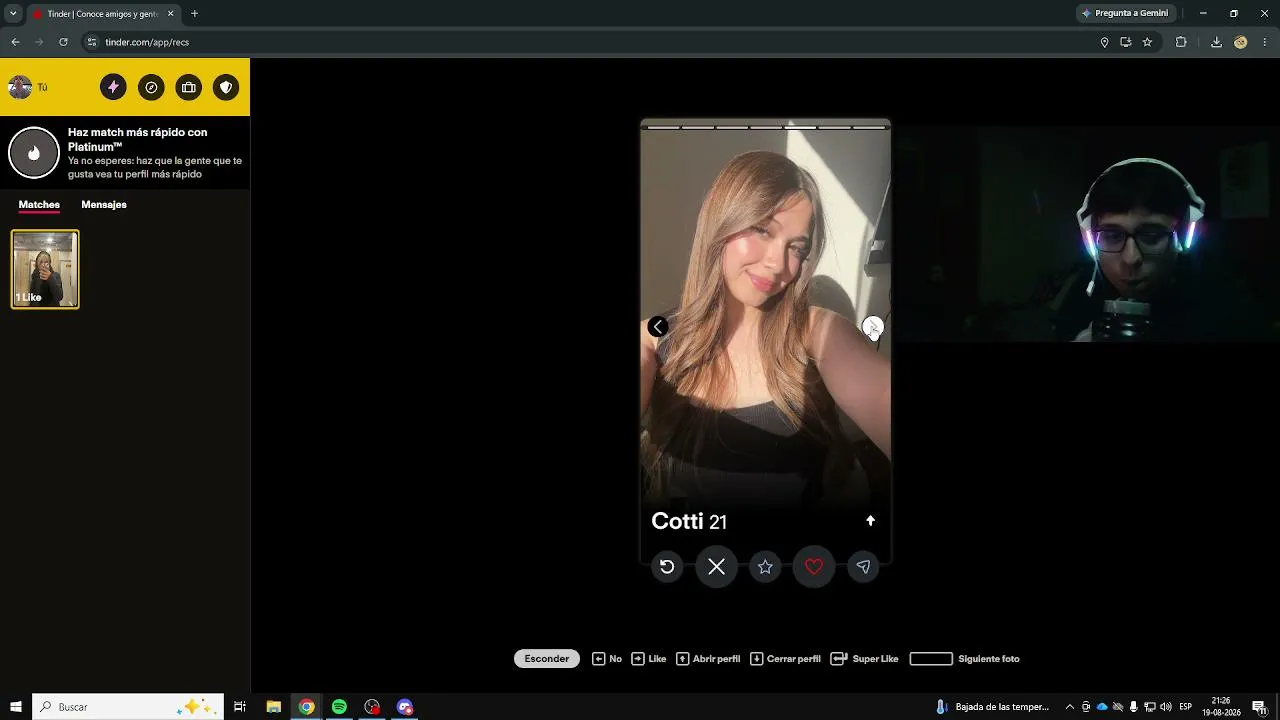Open Chrome downloads

[x=1216, y=42]
